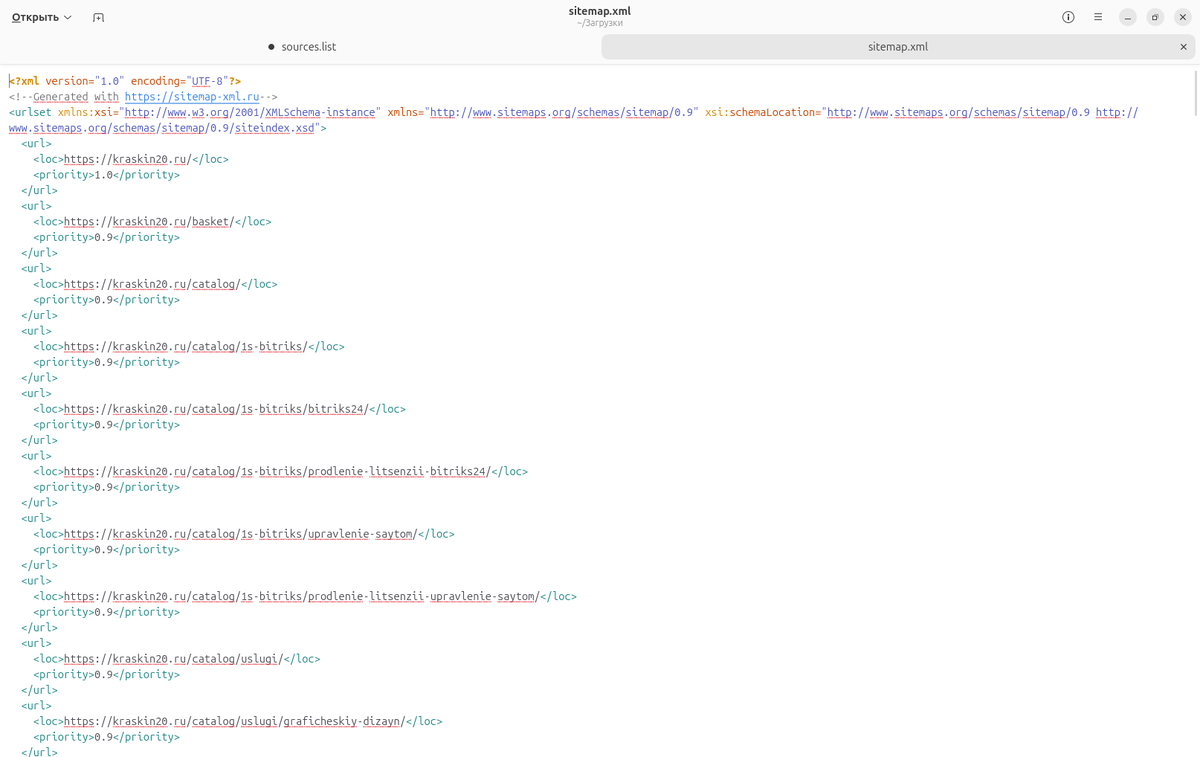Restore the text editor window size
Viewport: 1200px width, 757px height.
[1155, 17]
